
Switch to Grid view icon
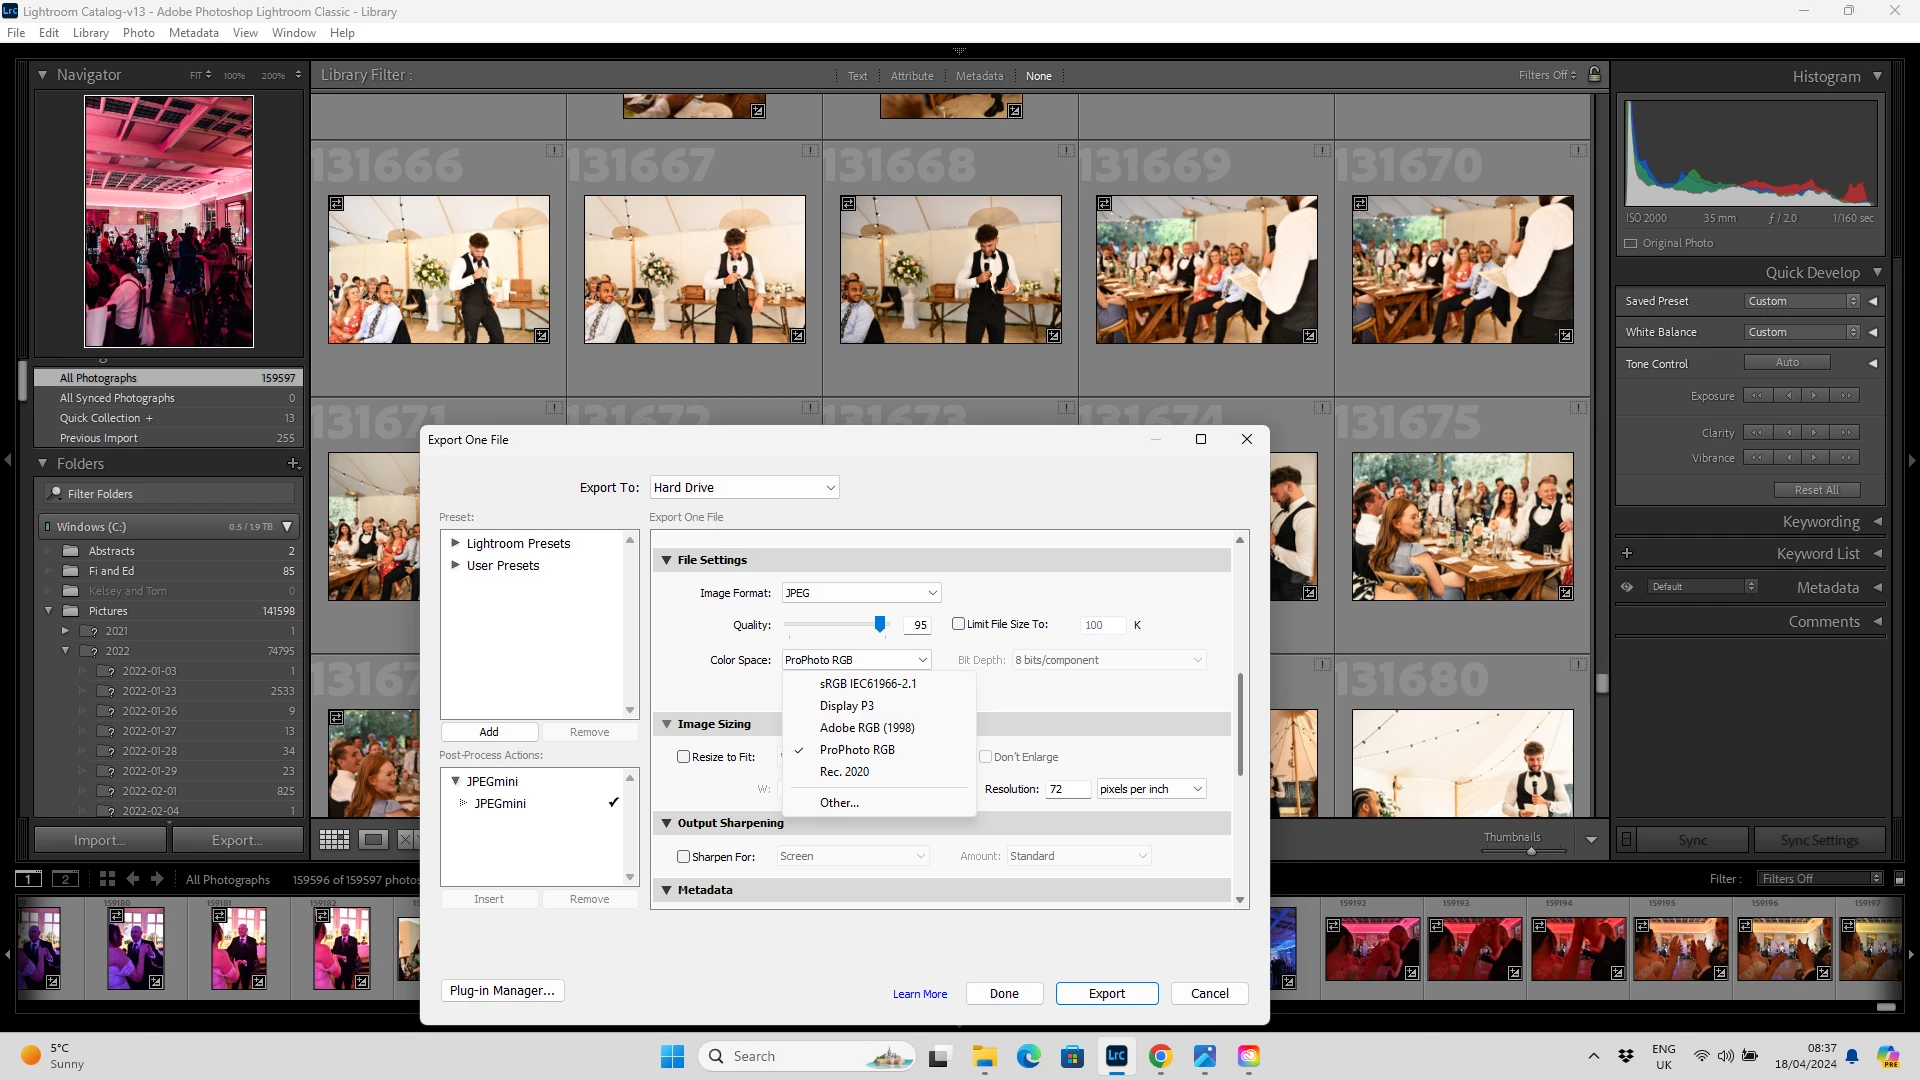(334, 840)
